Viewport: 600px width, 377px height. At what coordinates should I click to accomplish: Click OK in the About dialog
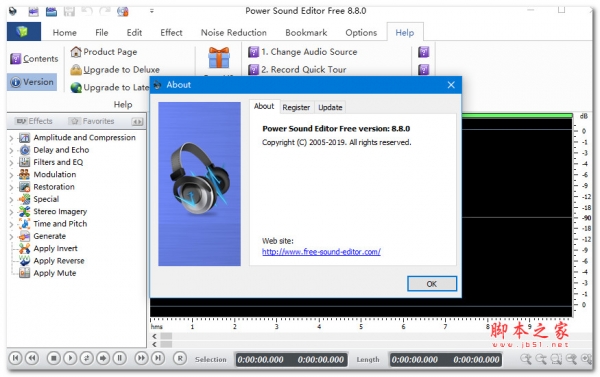pyautogui.click(x=432, y=284)
